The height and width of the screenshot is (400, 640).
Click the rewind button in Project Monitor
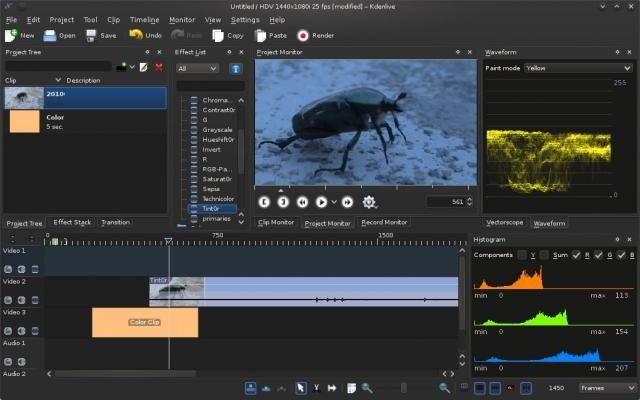(302, 202)
